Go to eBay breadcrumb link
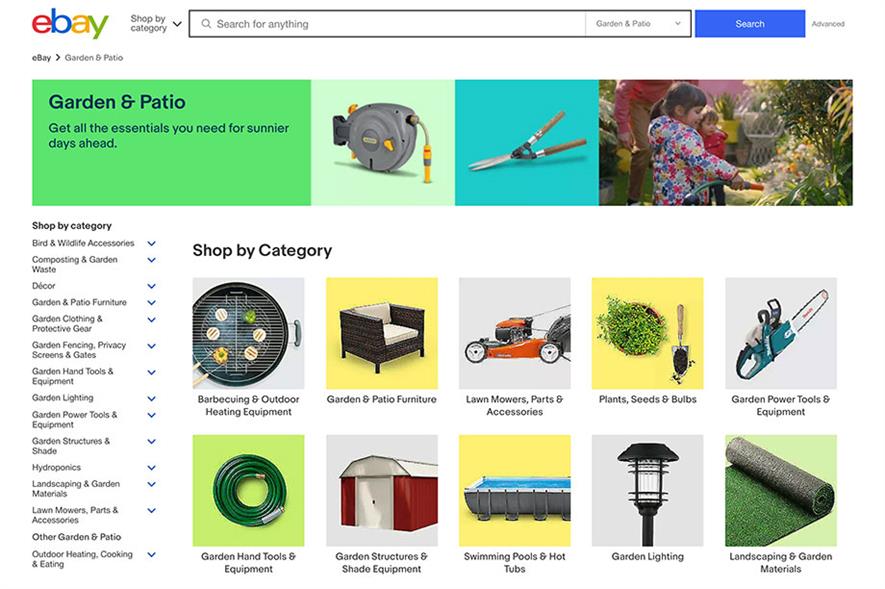Viewport: 885px width, 589px height. 41,58
